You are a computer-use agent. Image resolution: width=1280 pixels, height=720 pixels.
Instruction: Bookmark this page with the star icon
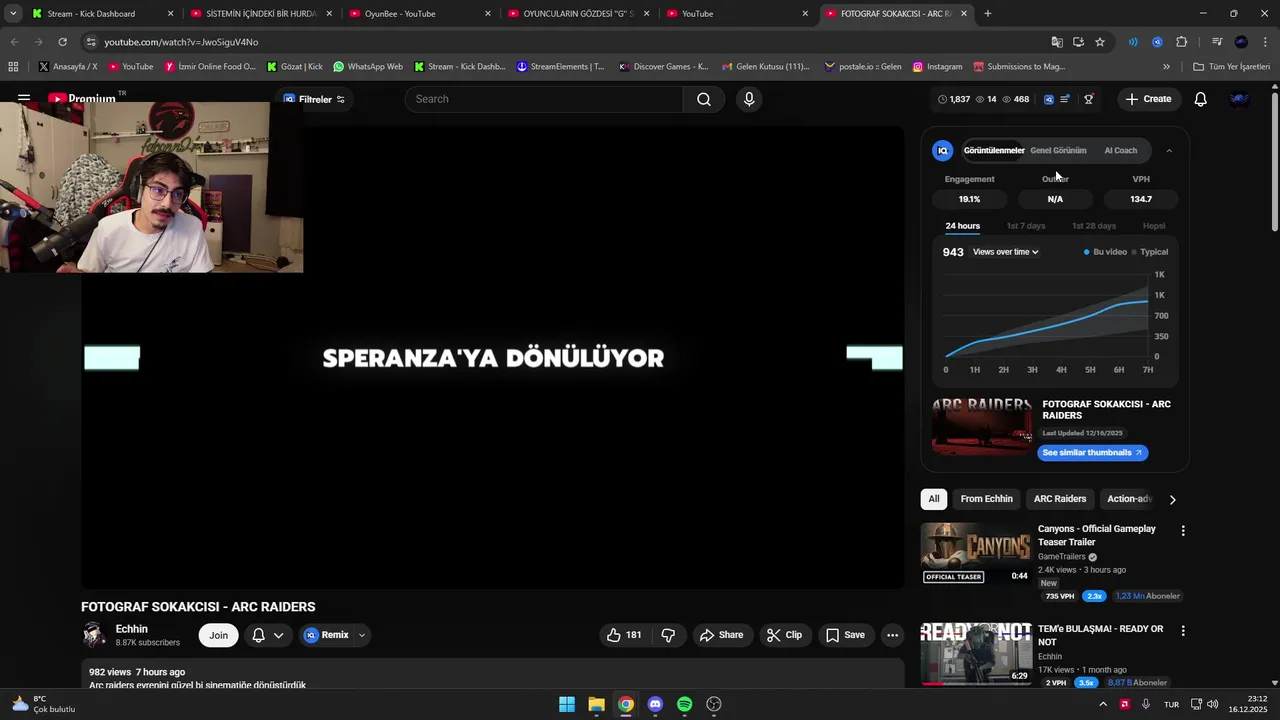(x=1100, y=42)
